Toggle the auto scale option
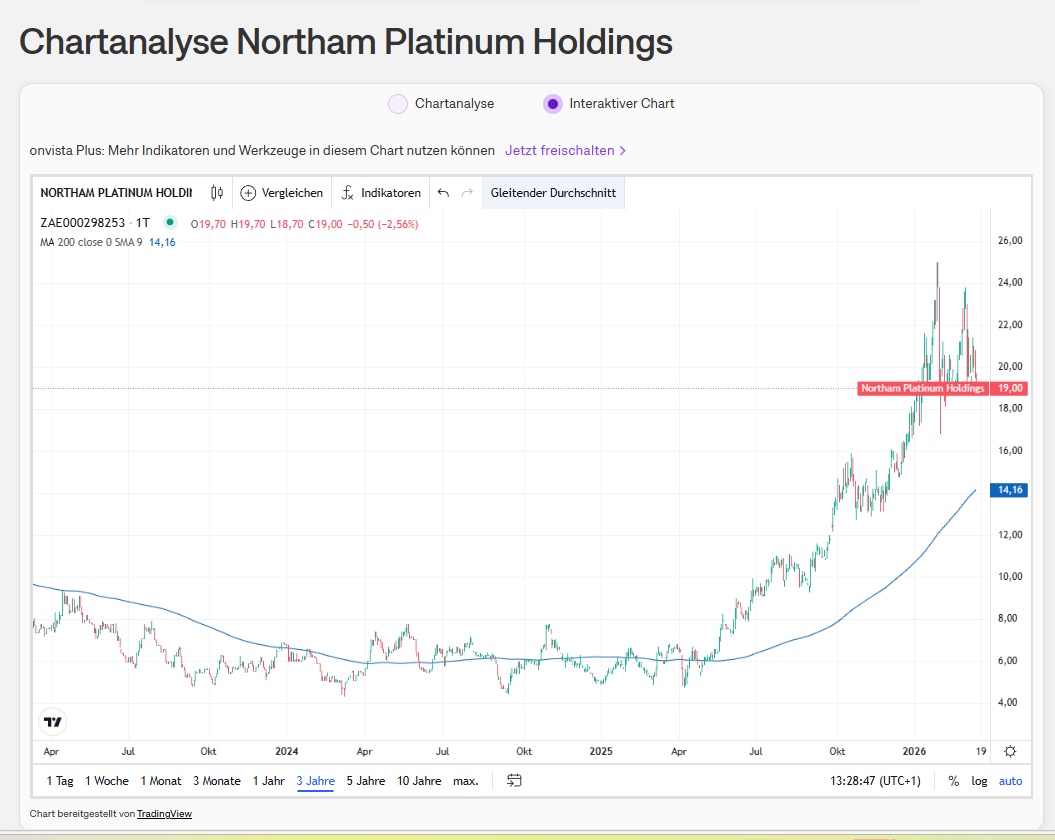The height and width of the screenshot is (840, 1055). [x=1010, y=781]
